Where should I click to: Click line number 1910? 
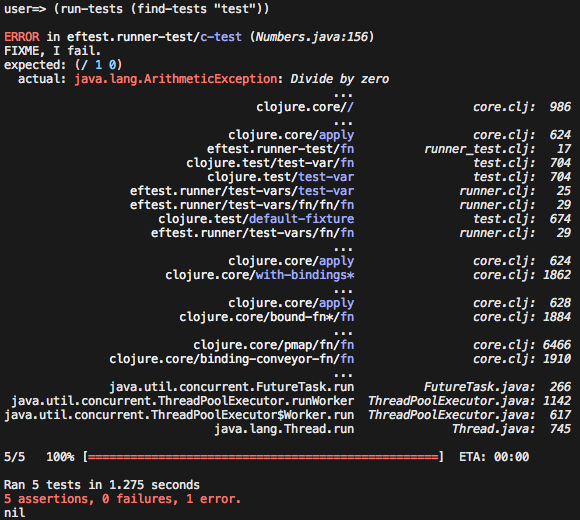[x=557, y=359]
